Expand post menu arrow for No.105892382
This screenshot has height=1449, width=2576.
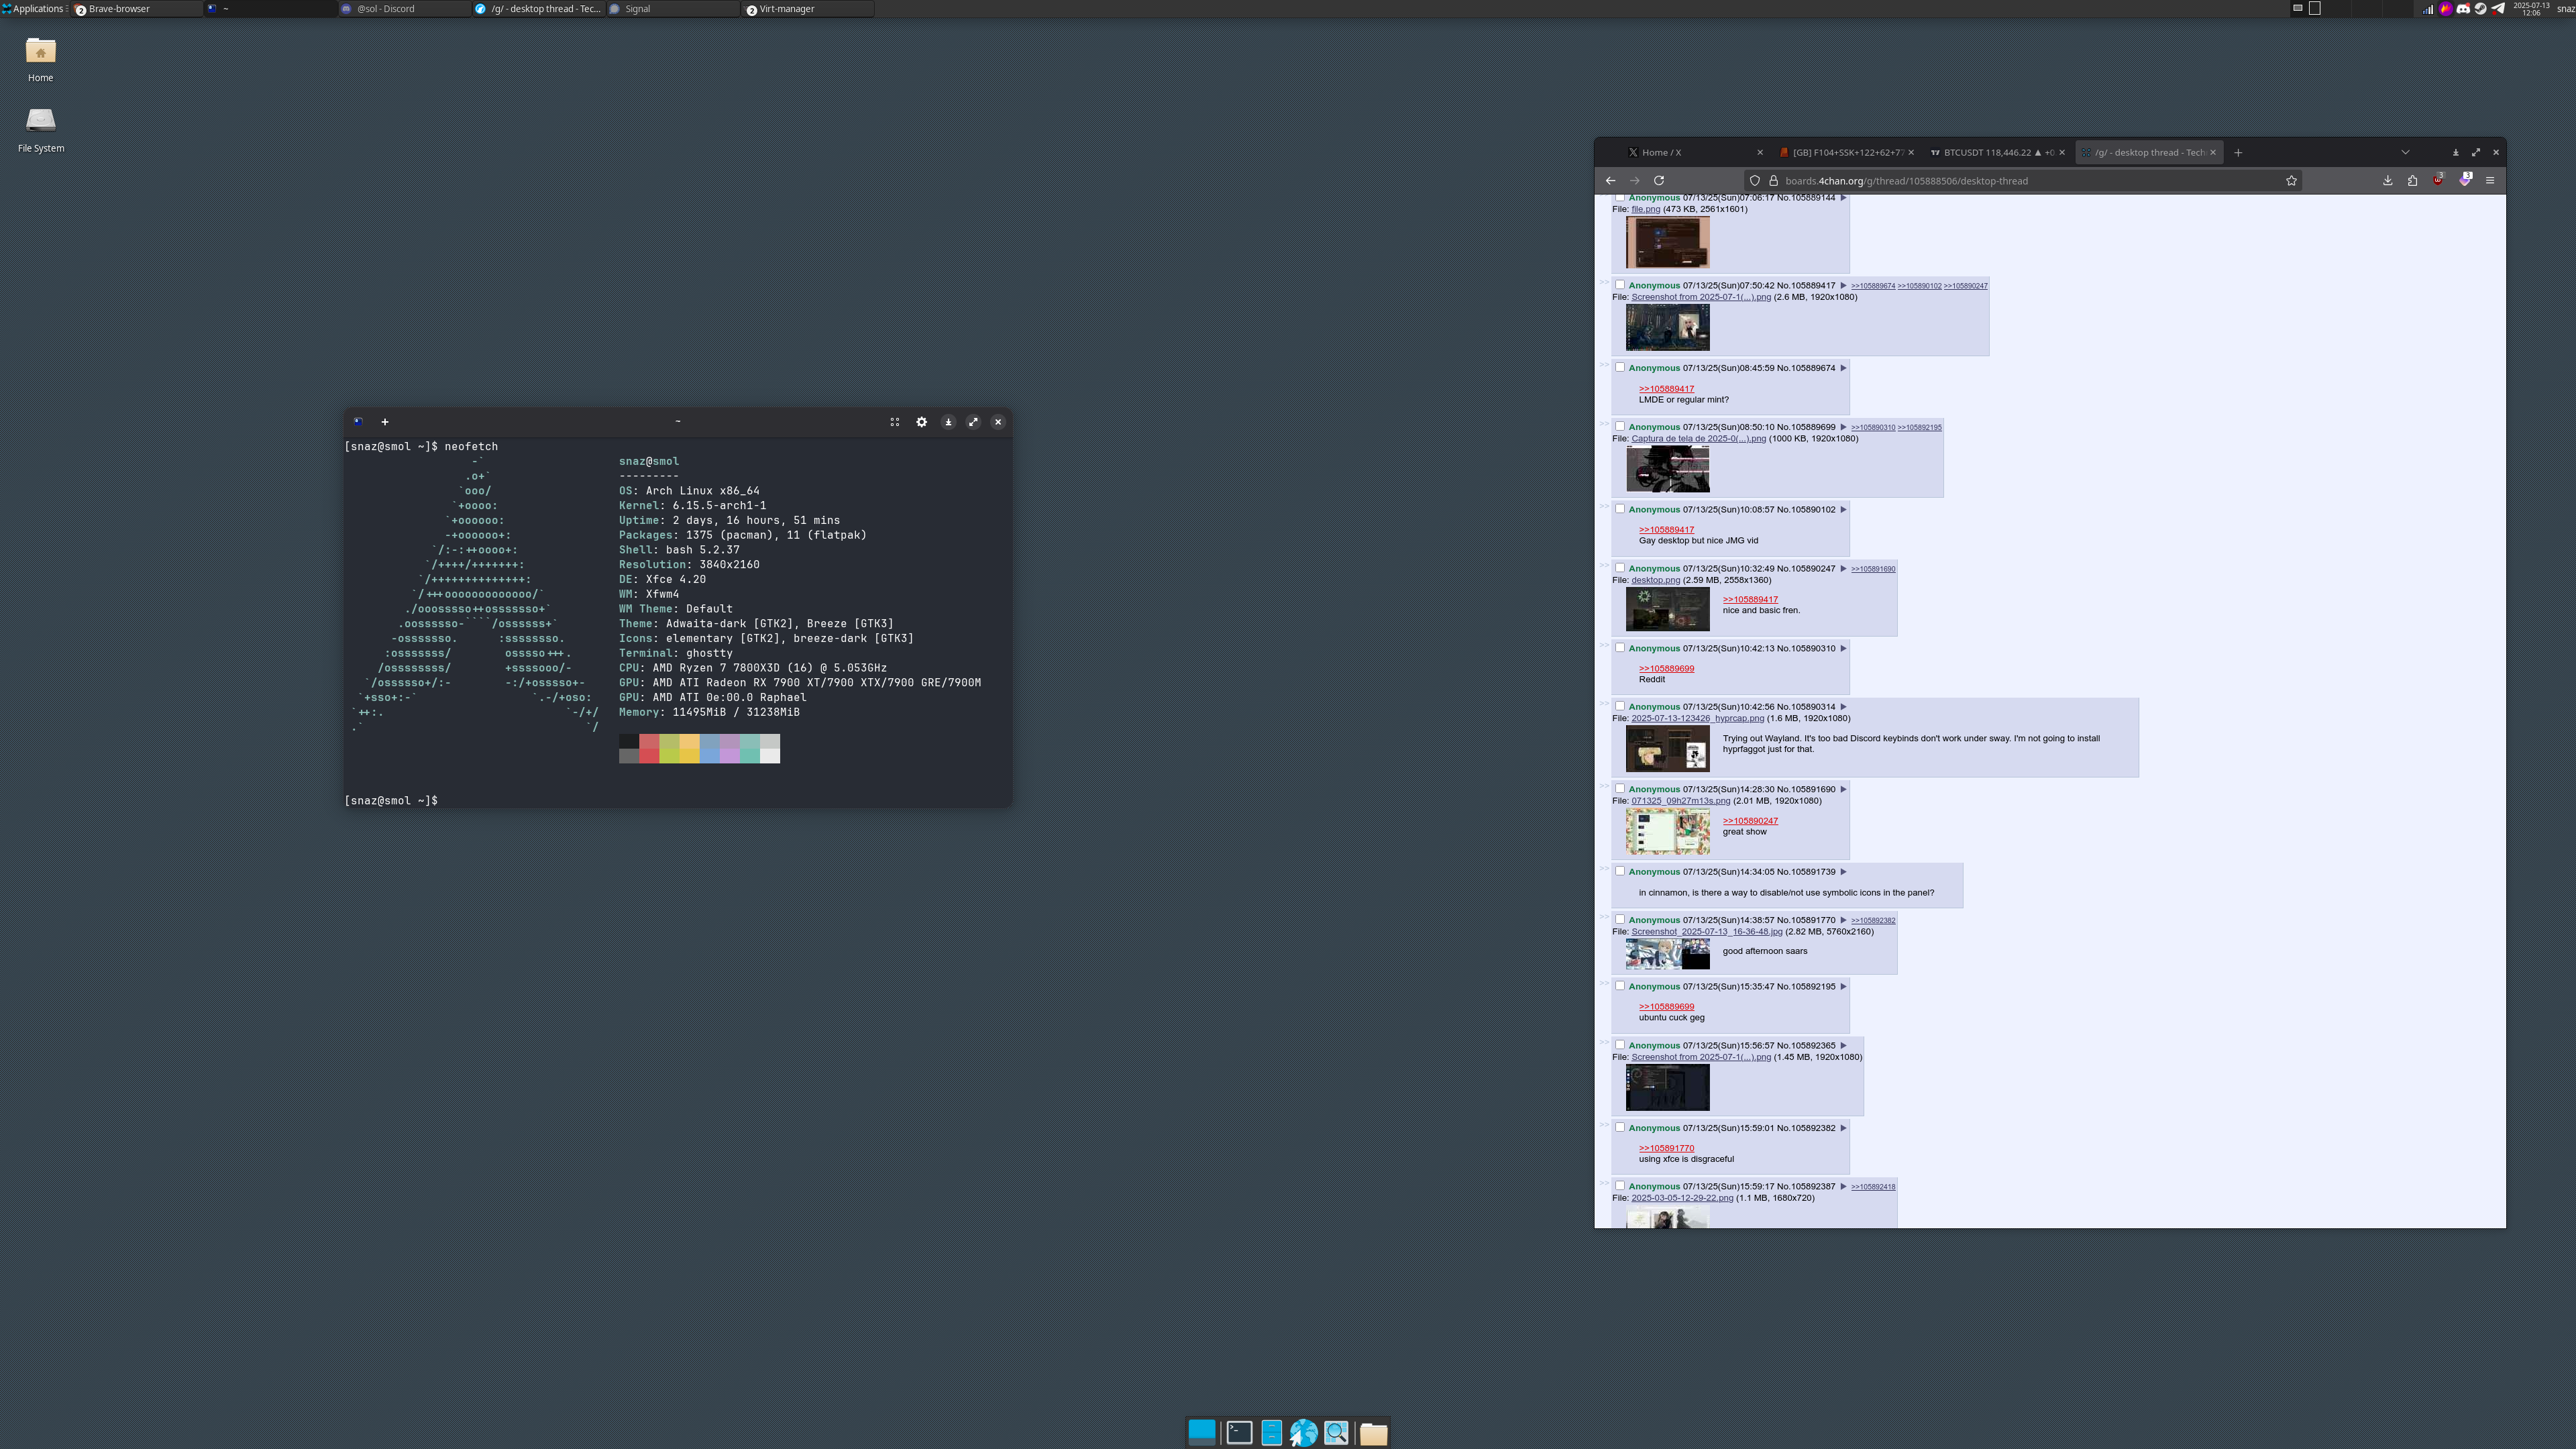point(1843,1128)
